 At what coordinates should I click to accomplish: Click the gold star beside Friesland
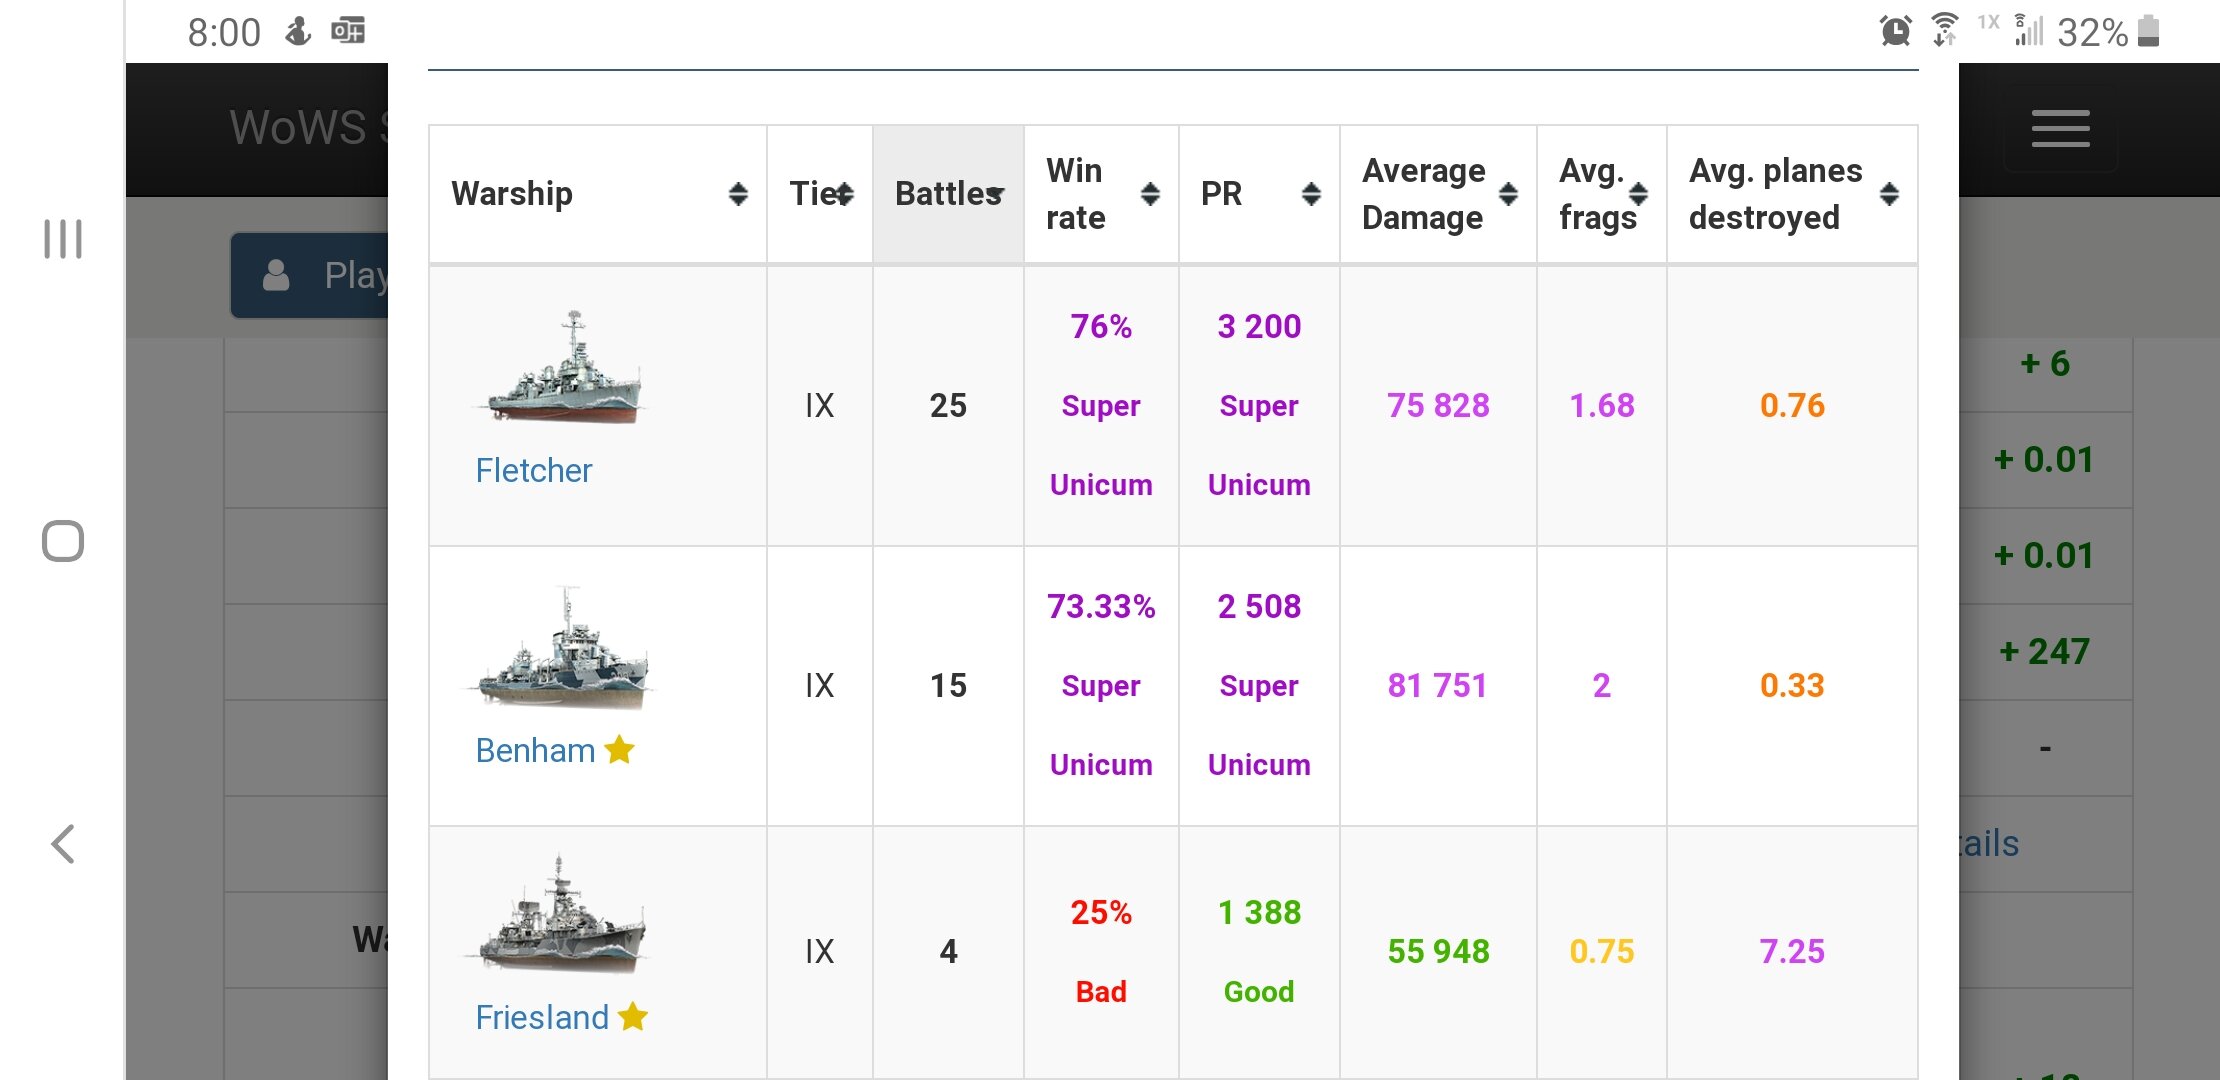pyautogui.click(x=633, y=1017)
